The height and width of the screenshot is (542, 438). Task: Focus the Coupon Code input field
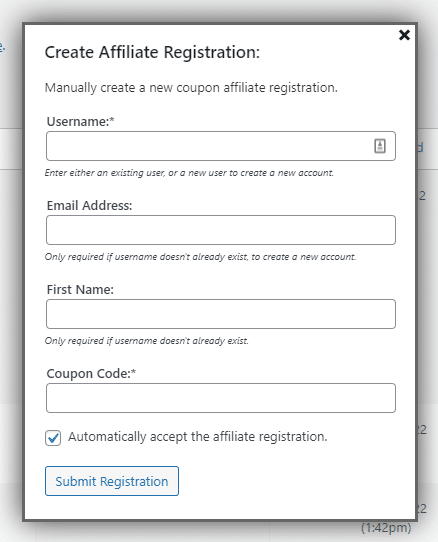tap(221, 398)
